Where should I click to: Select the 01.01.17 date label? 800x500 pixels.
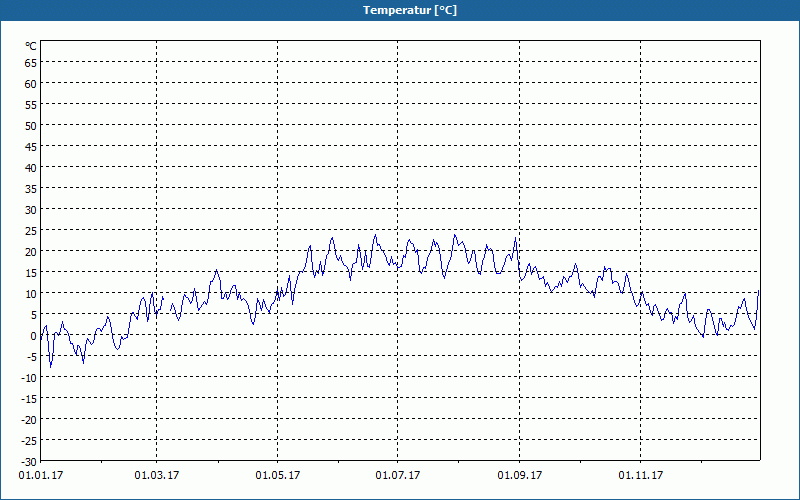pos(41,476)
